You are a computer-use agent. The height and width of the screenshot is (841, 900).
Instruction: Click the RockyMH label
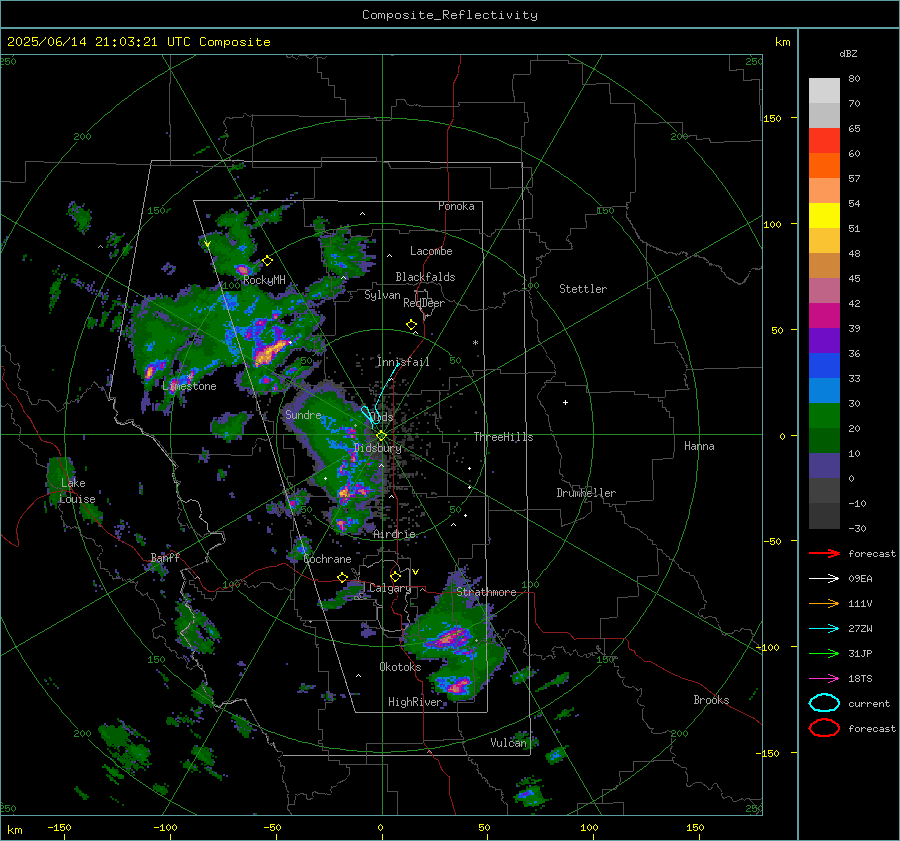tap(264, 280)
